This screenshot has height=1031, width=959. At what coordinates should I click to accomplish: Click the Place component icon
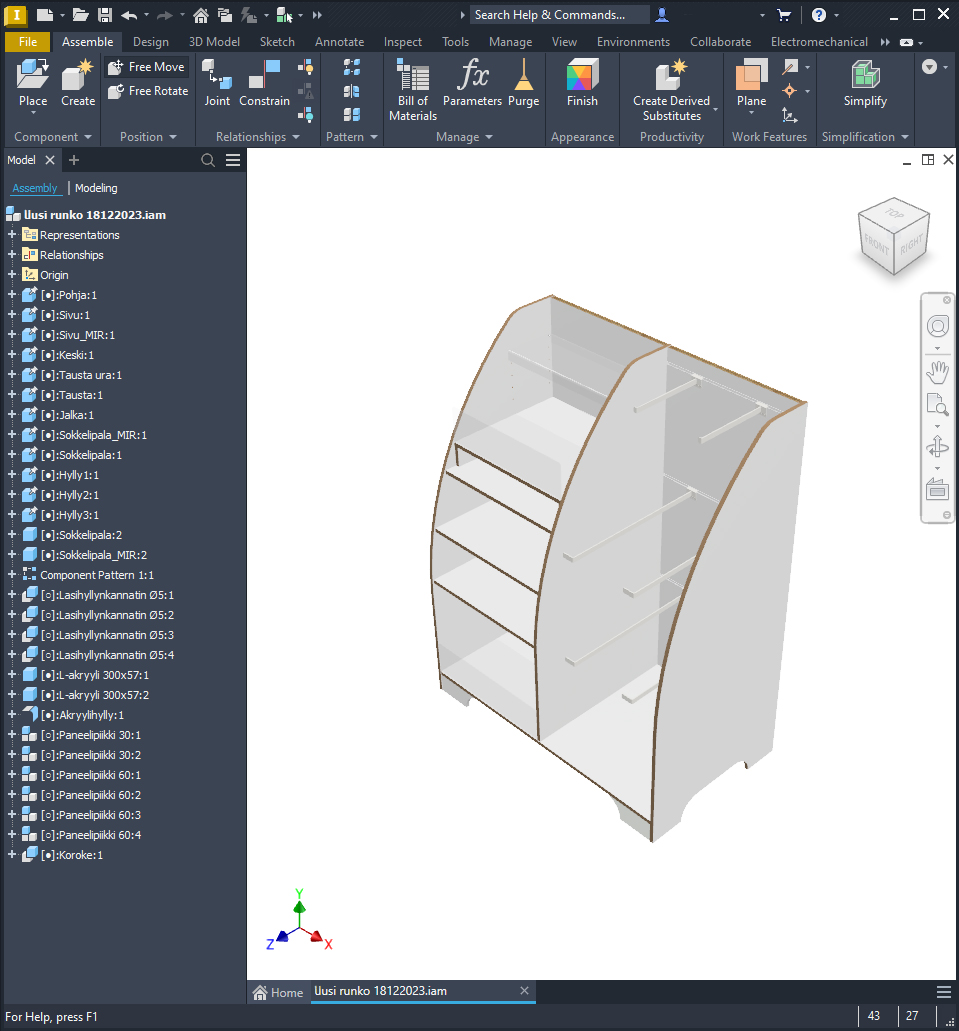[33, 77]
